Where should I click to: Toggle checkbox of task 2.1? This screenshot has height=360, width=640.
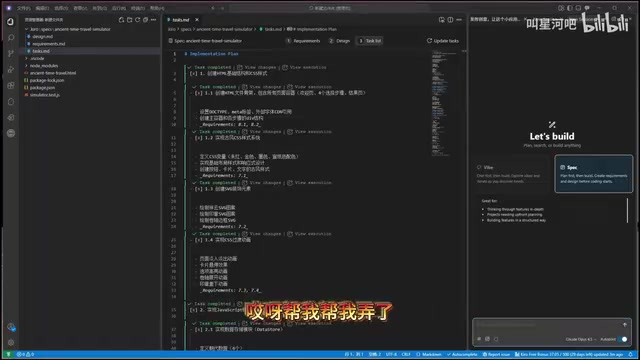click(x=198, y=329)
